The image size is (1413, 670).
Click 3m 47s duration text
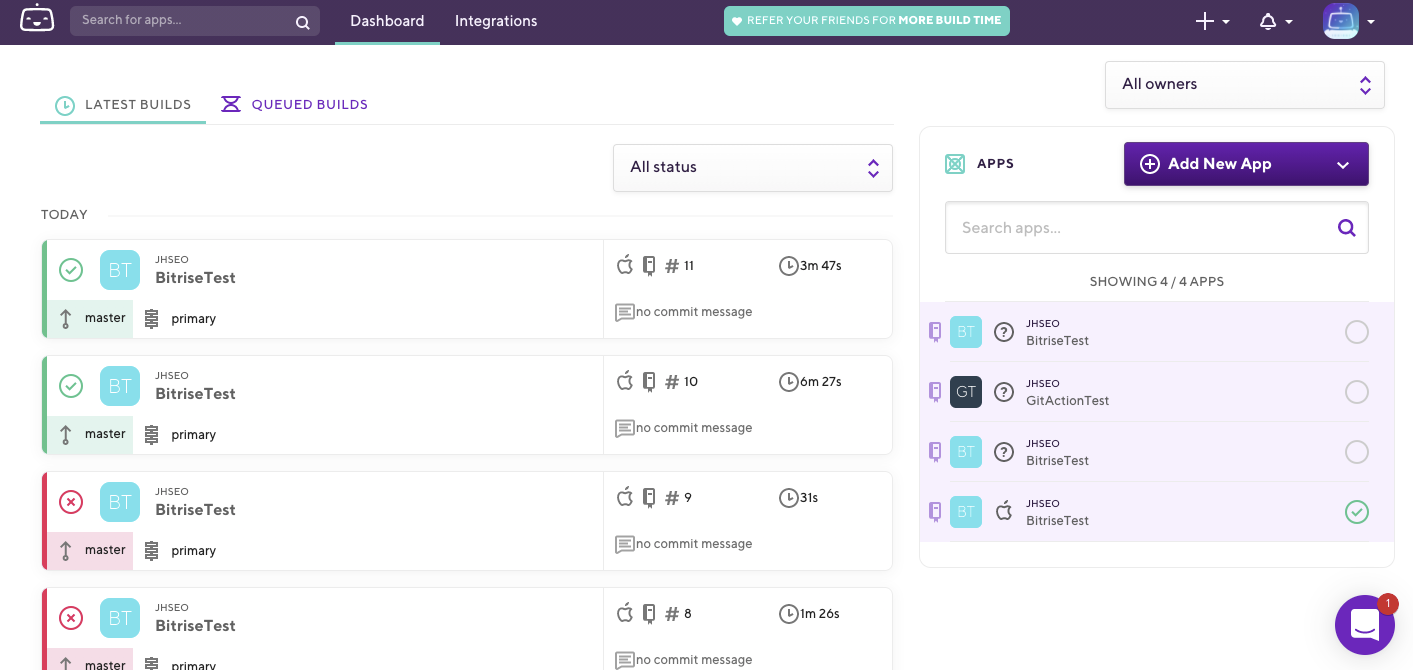click(x=821, y=266)
